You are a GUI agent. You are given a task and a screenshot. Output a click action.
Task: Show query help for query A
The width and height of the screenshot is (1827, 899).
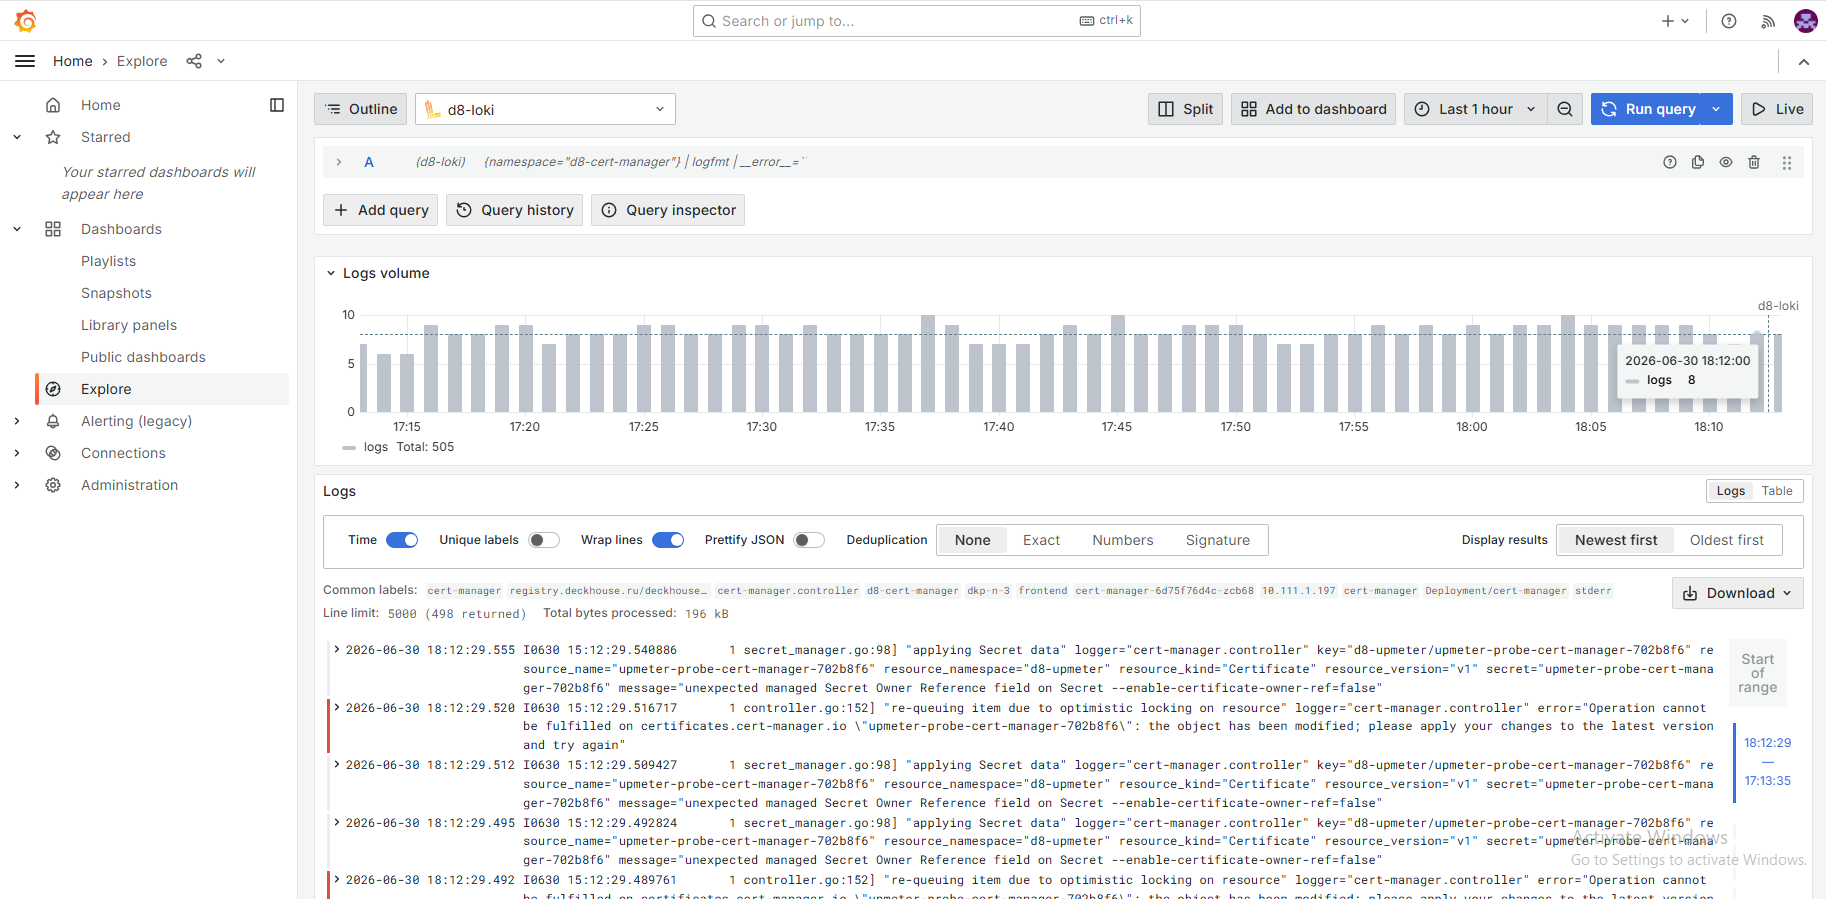click(1670, 162)
